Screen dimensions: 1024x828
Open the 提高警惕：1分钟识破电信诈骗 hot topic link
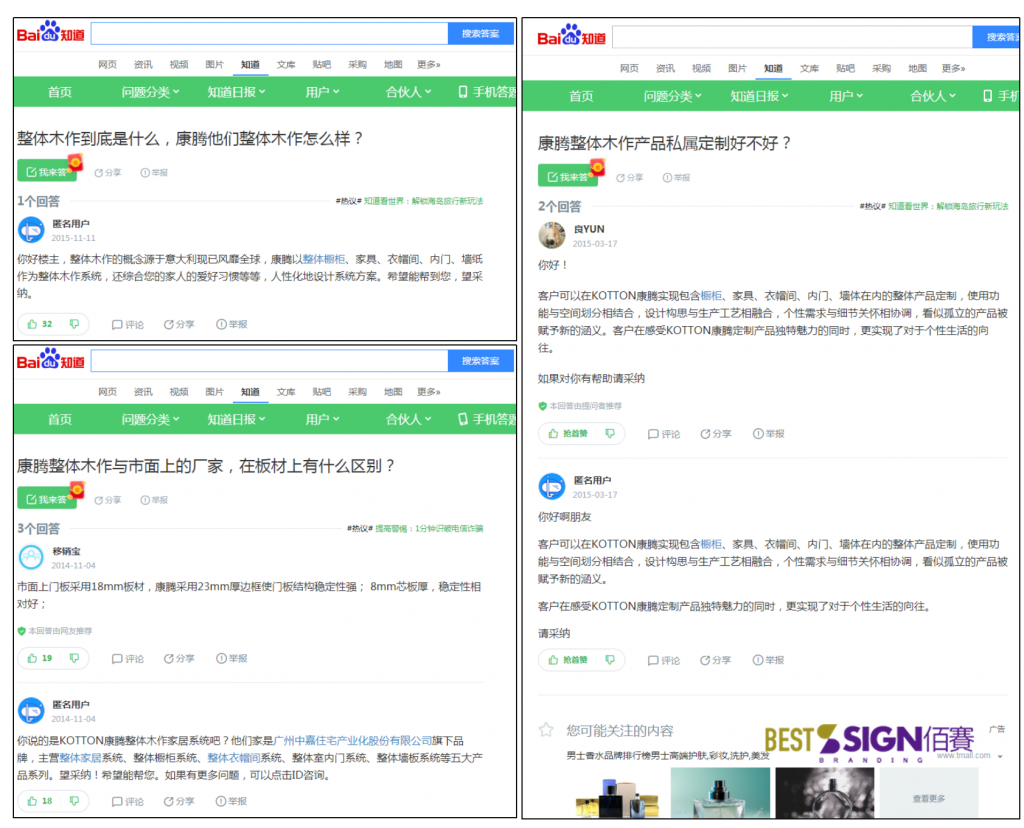[429, 528]
